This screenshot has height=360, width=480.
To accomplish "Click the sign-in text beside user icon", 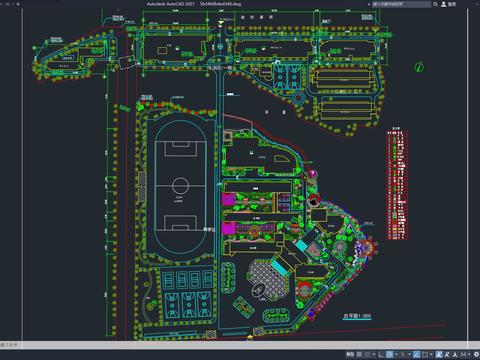I will point(452,4).
